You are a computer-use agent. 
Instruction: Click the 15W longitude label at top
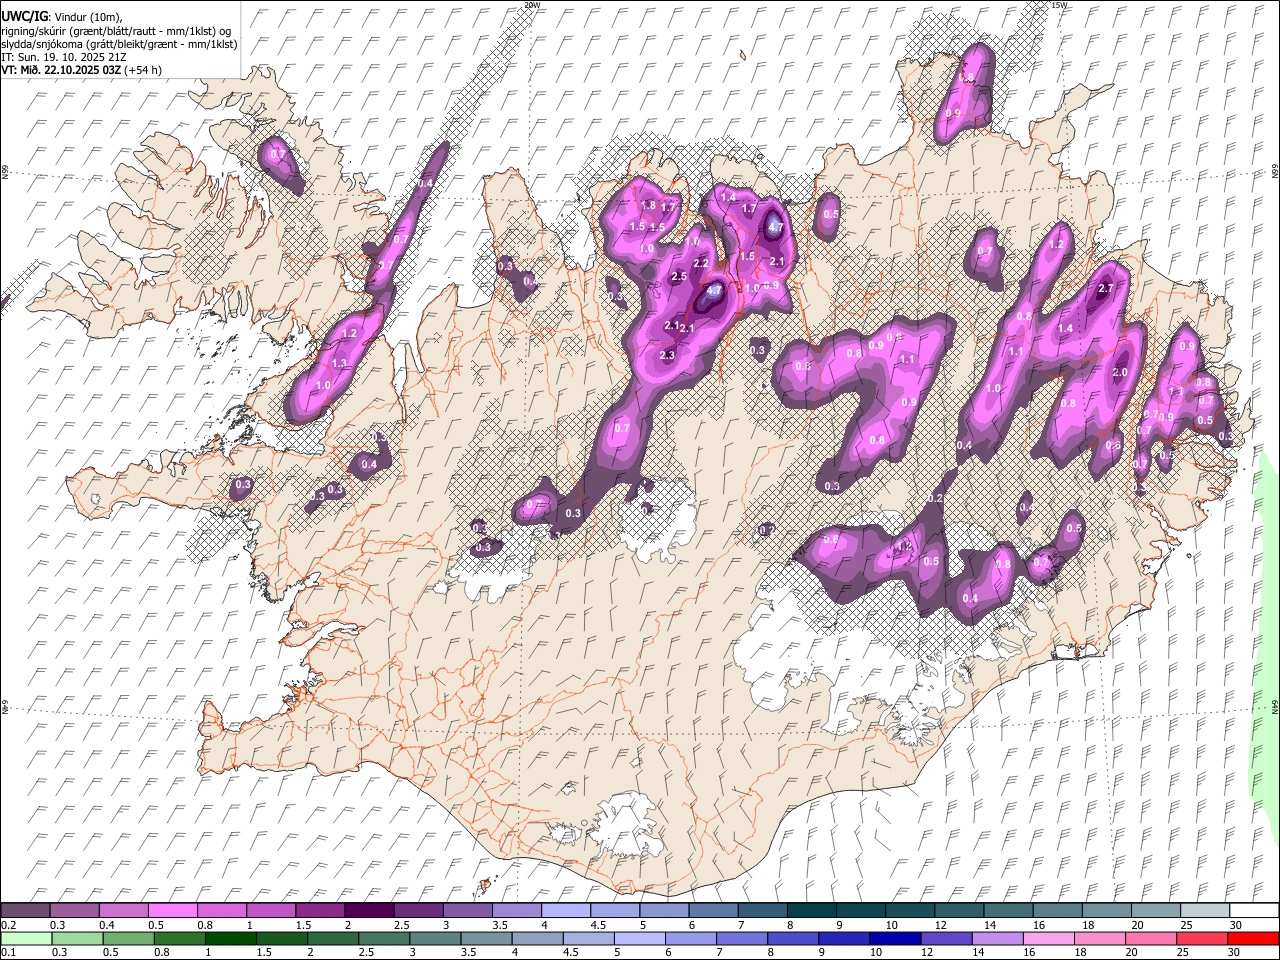pos(1058,5)
